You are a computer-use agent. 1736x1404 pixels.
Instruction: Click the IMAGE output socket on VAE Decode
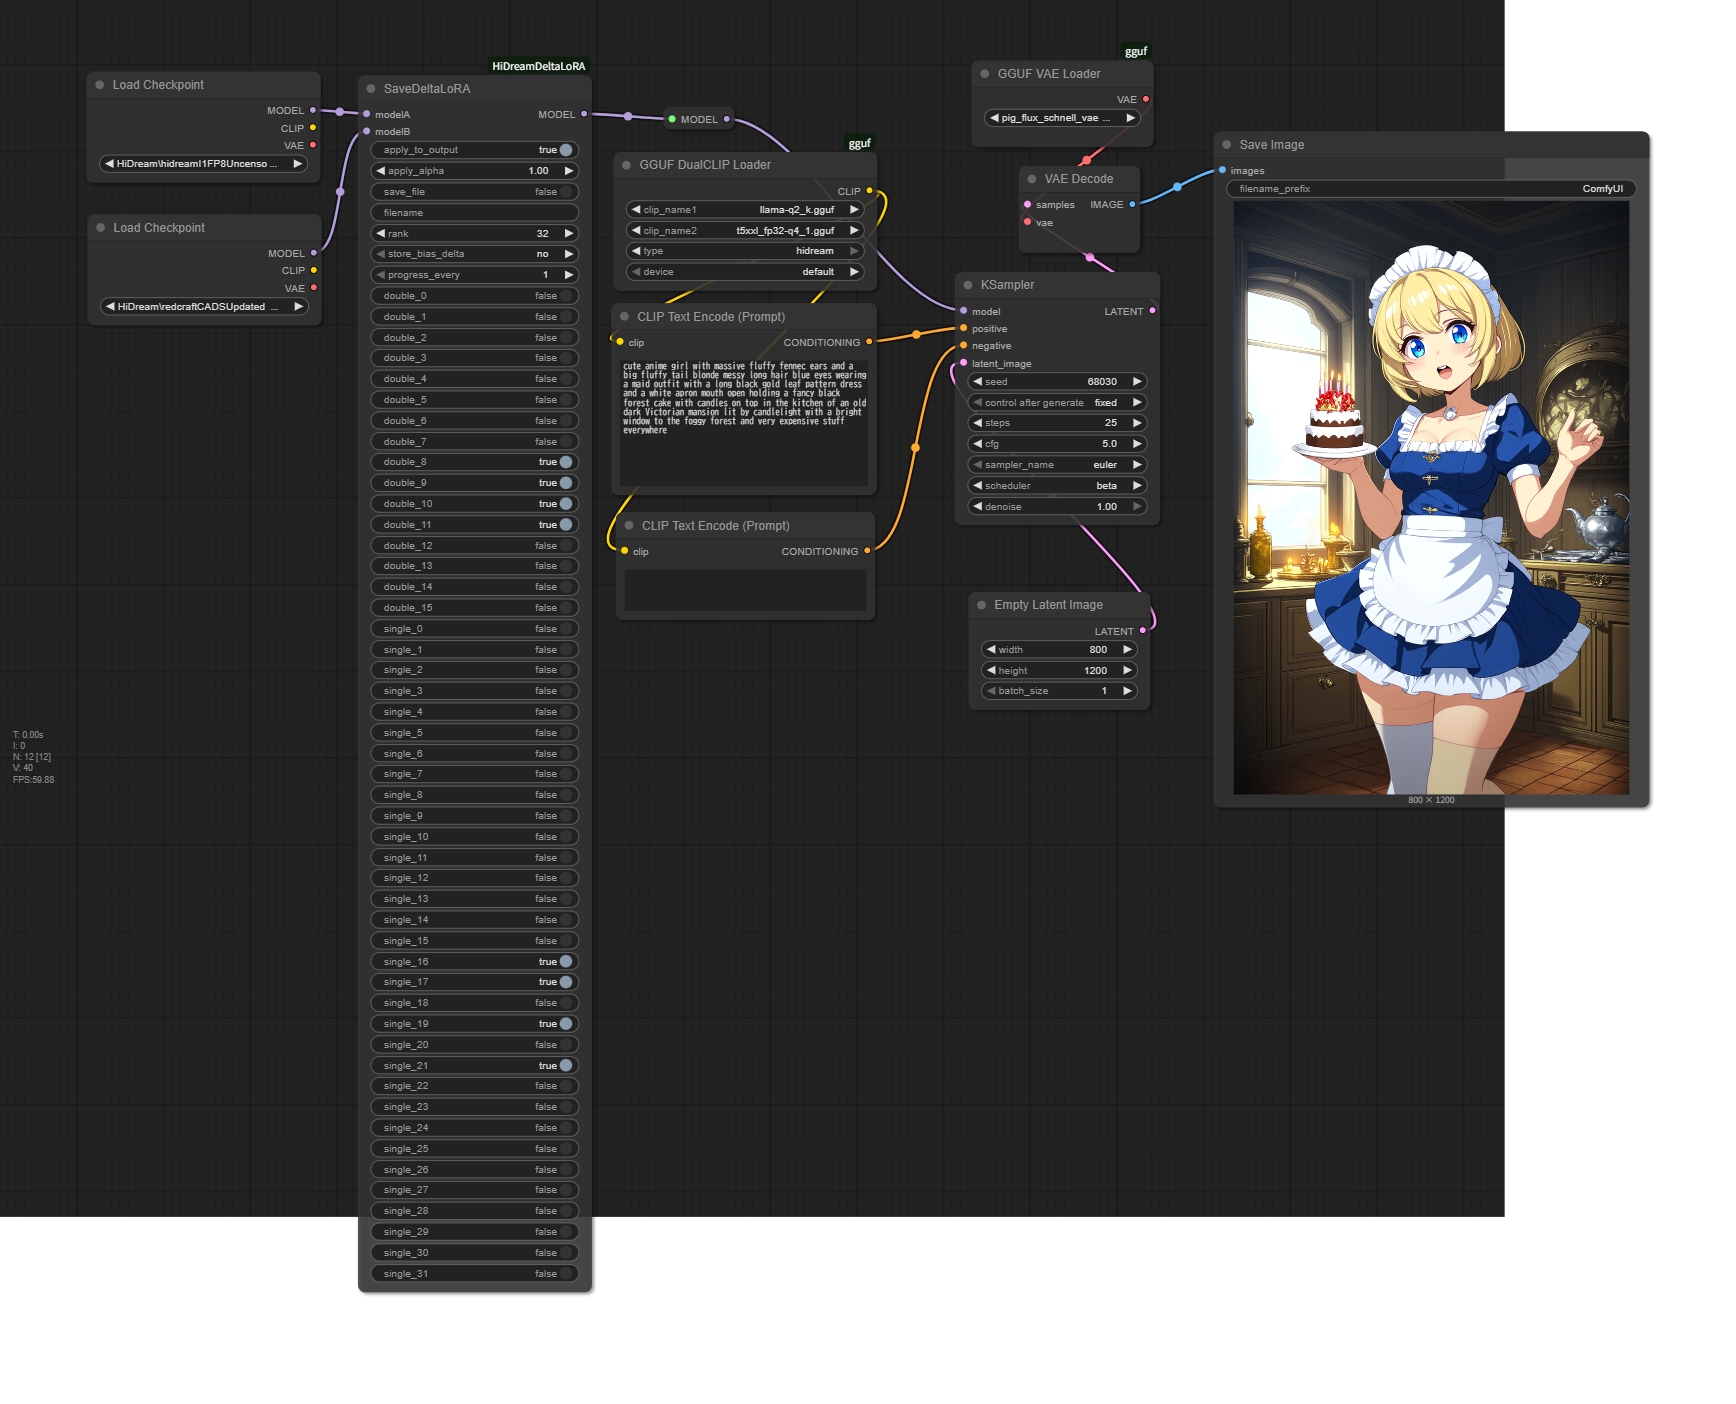(1132, 204)
